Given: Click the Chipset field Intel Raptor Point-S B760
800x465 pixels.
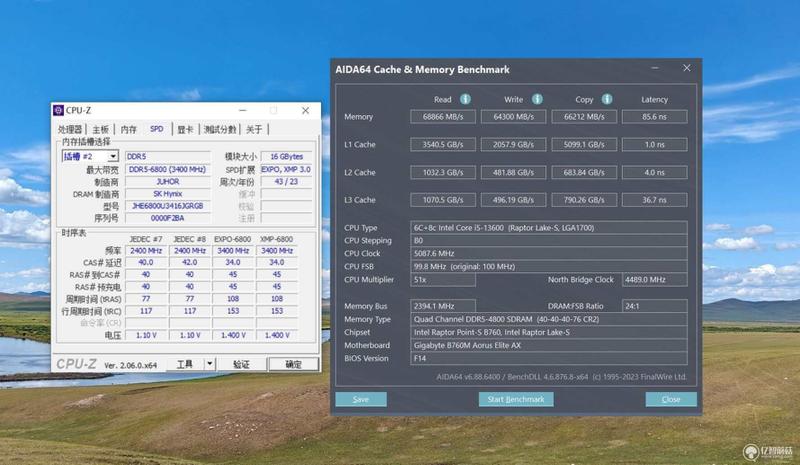Looking at the screenshot, I should (549, 332).
